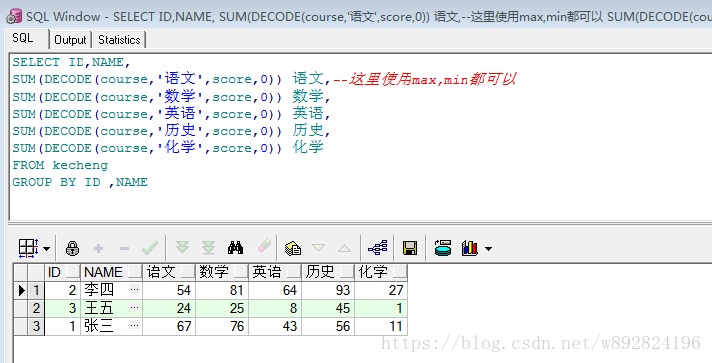
Task: Click the Delete record minus icon
Action: pyautogui.click(x=124, y=249)
